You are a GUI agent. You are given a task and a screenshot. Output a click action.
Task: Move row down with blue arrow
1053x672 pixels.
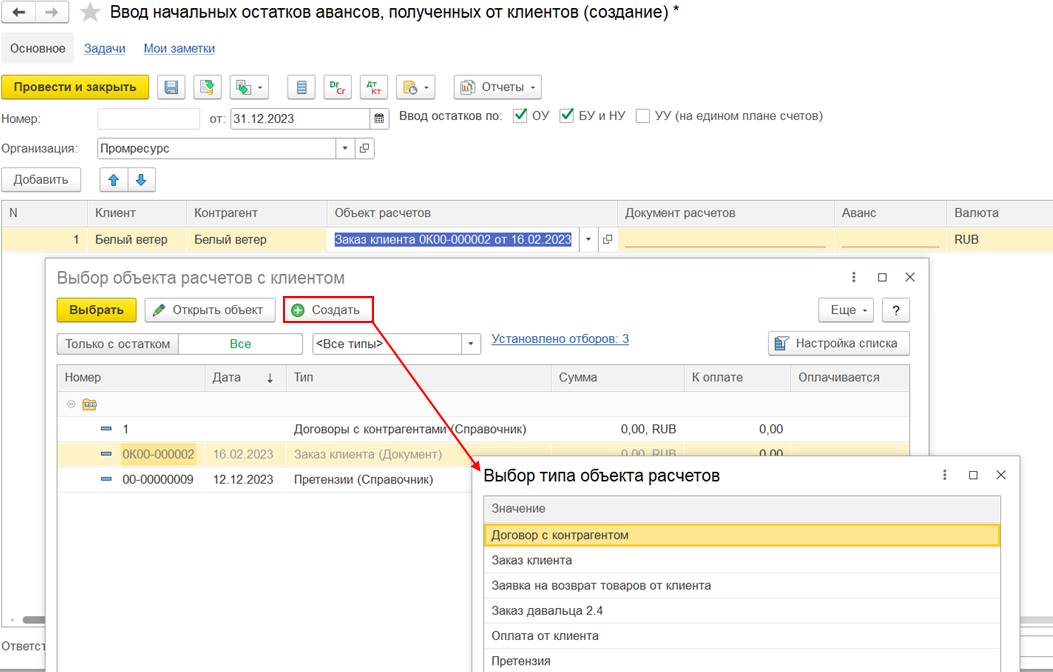141,180
